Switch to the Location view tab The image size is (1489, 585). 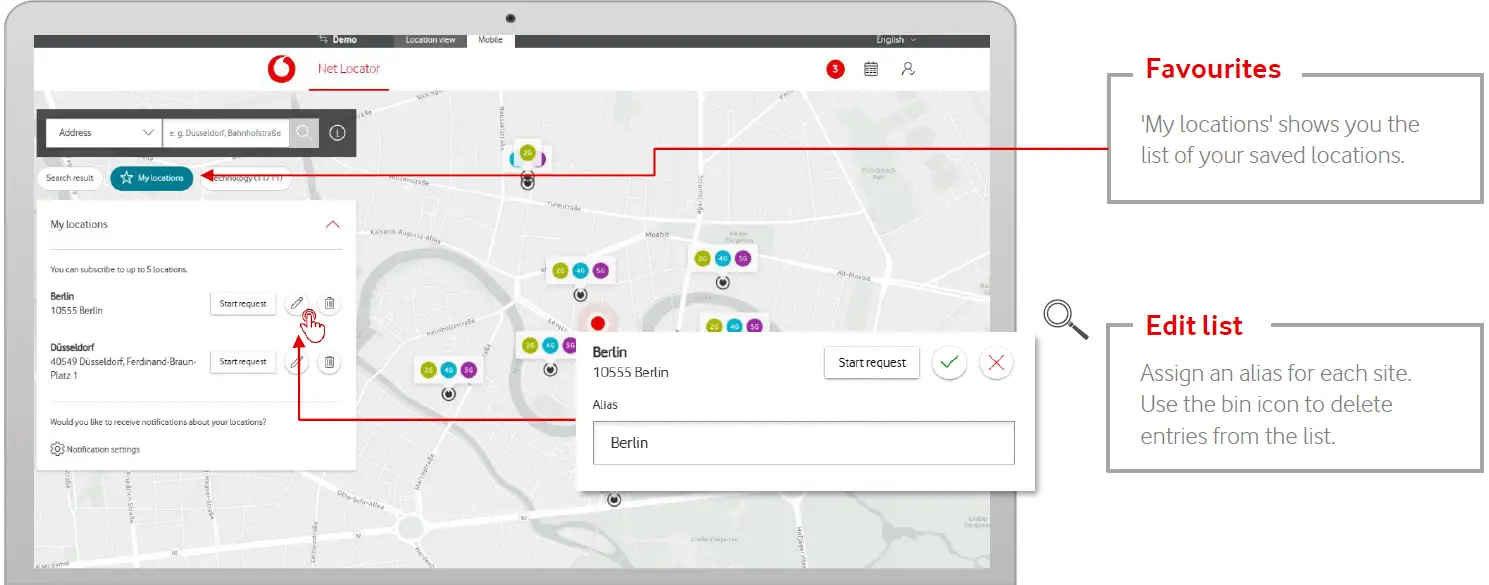click(x=430, y=40)
